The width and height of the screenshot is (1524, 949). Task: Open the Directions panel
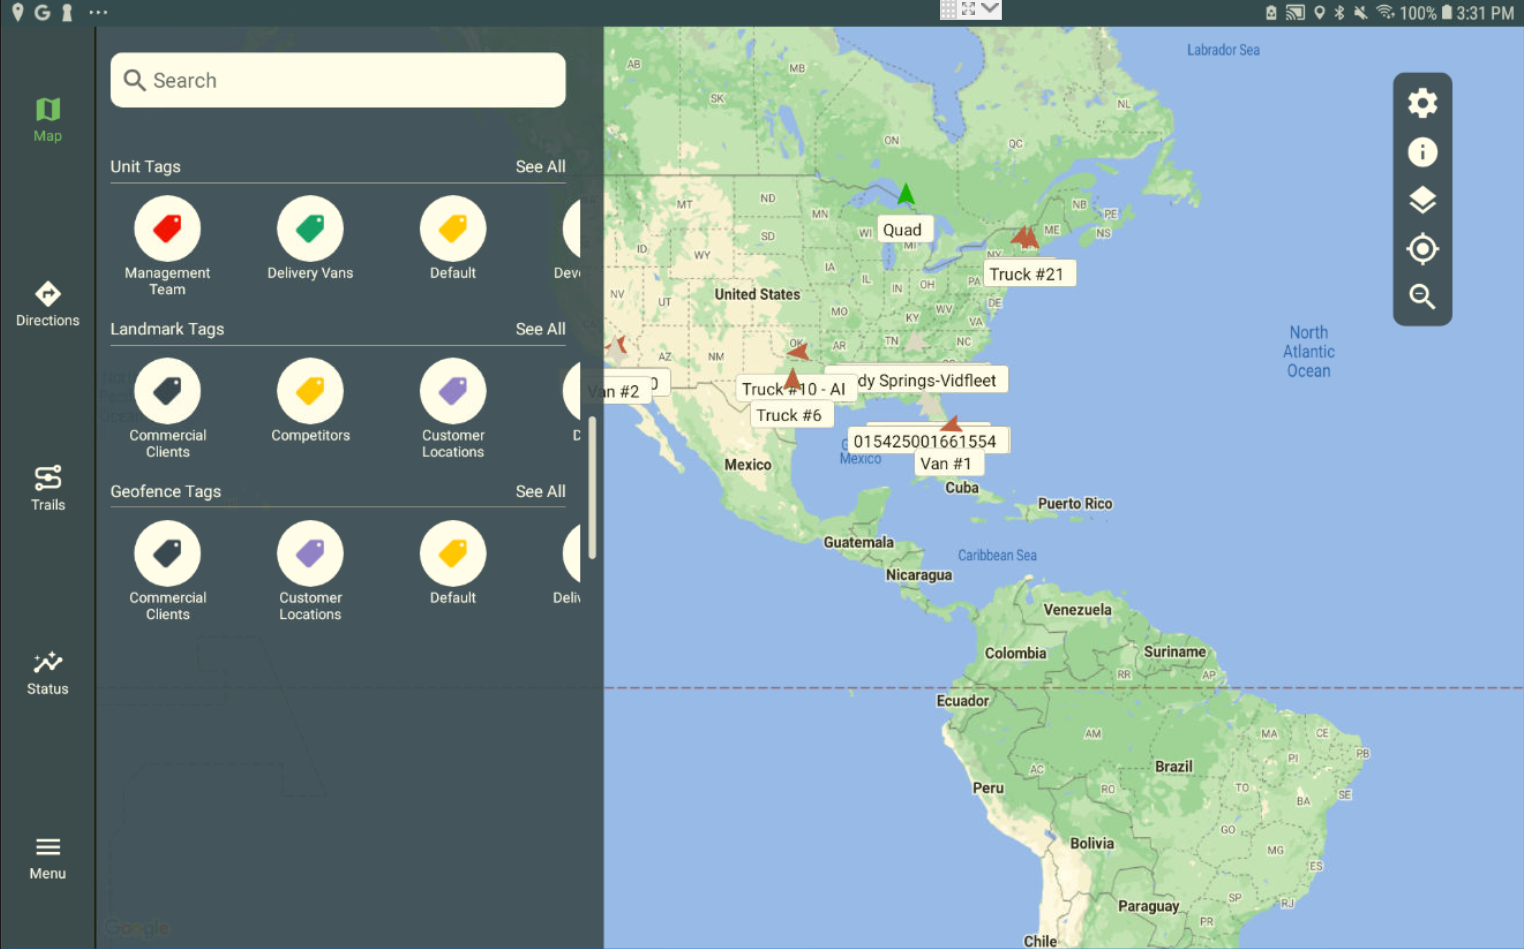47,302
